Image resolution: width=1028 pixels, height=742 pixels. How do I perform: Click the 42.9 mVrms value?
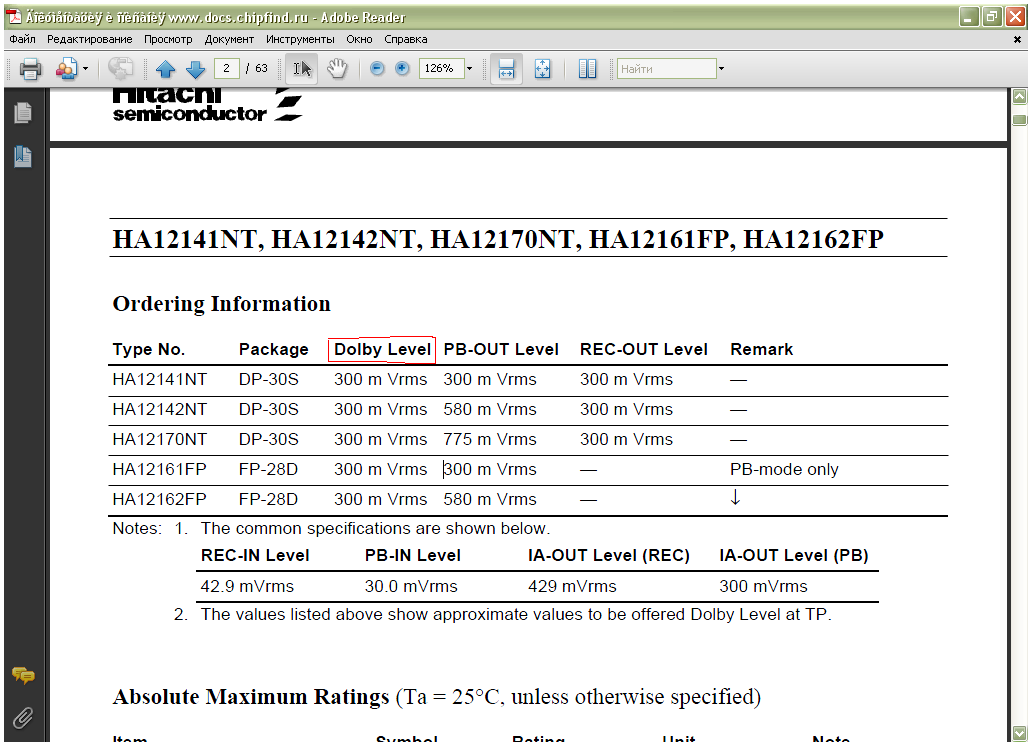click(x=247, y=587)
